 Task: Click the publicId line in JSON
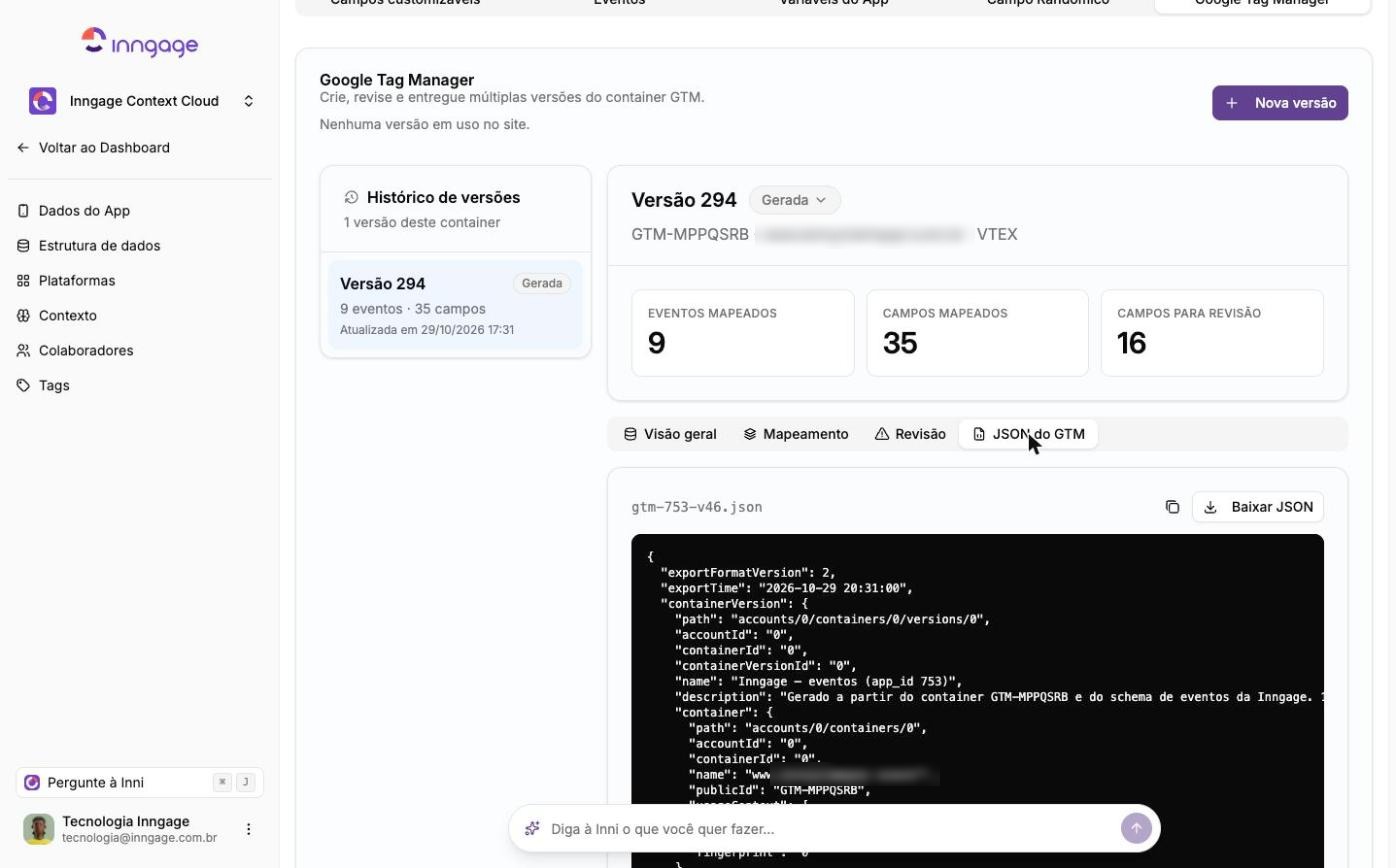click(780, 790)
